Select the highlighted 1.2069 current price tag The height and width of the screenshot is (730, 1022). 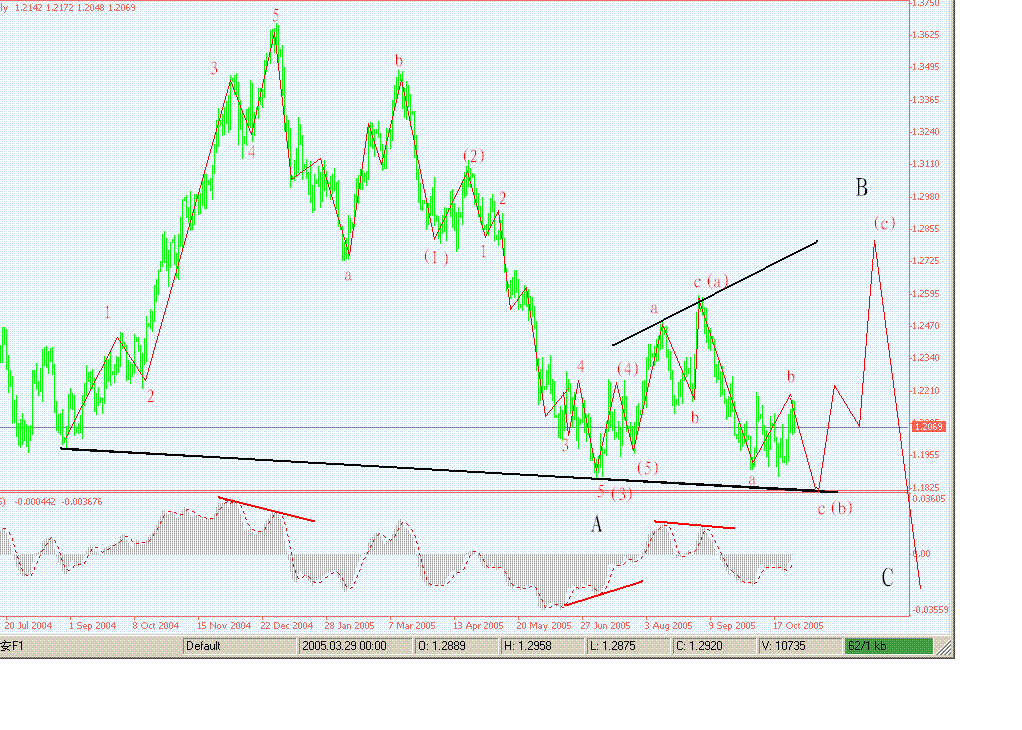click(x=931, y=427)
